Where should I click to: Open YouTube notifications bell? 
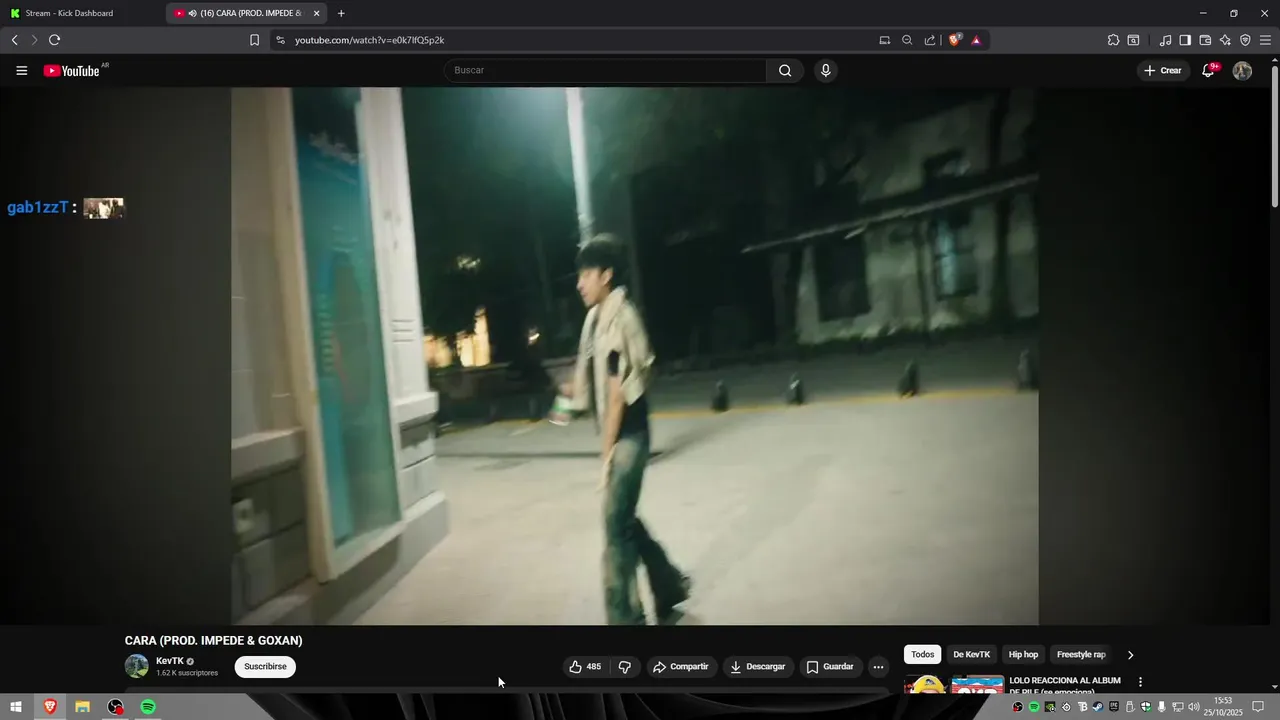(x=1208, y=70)
